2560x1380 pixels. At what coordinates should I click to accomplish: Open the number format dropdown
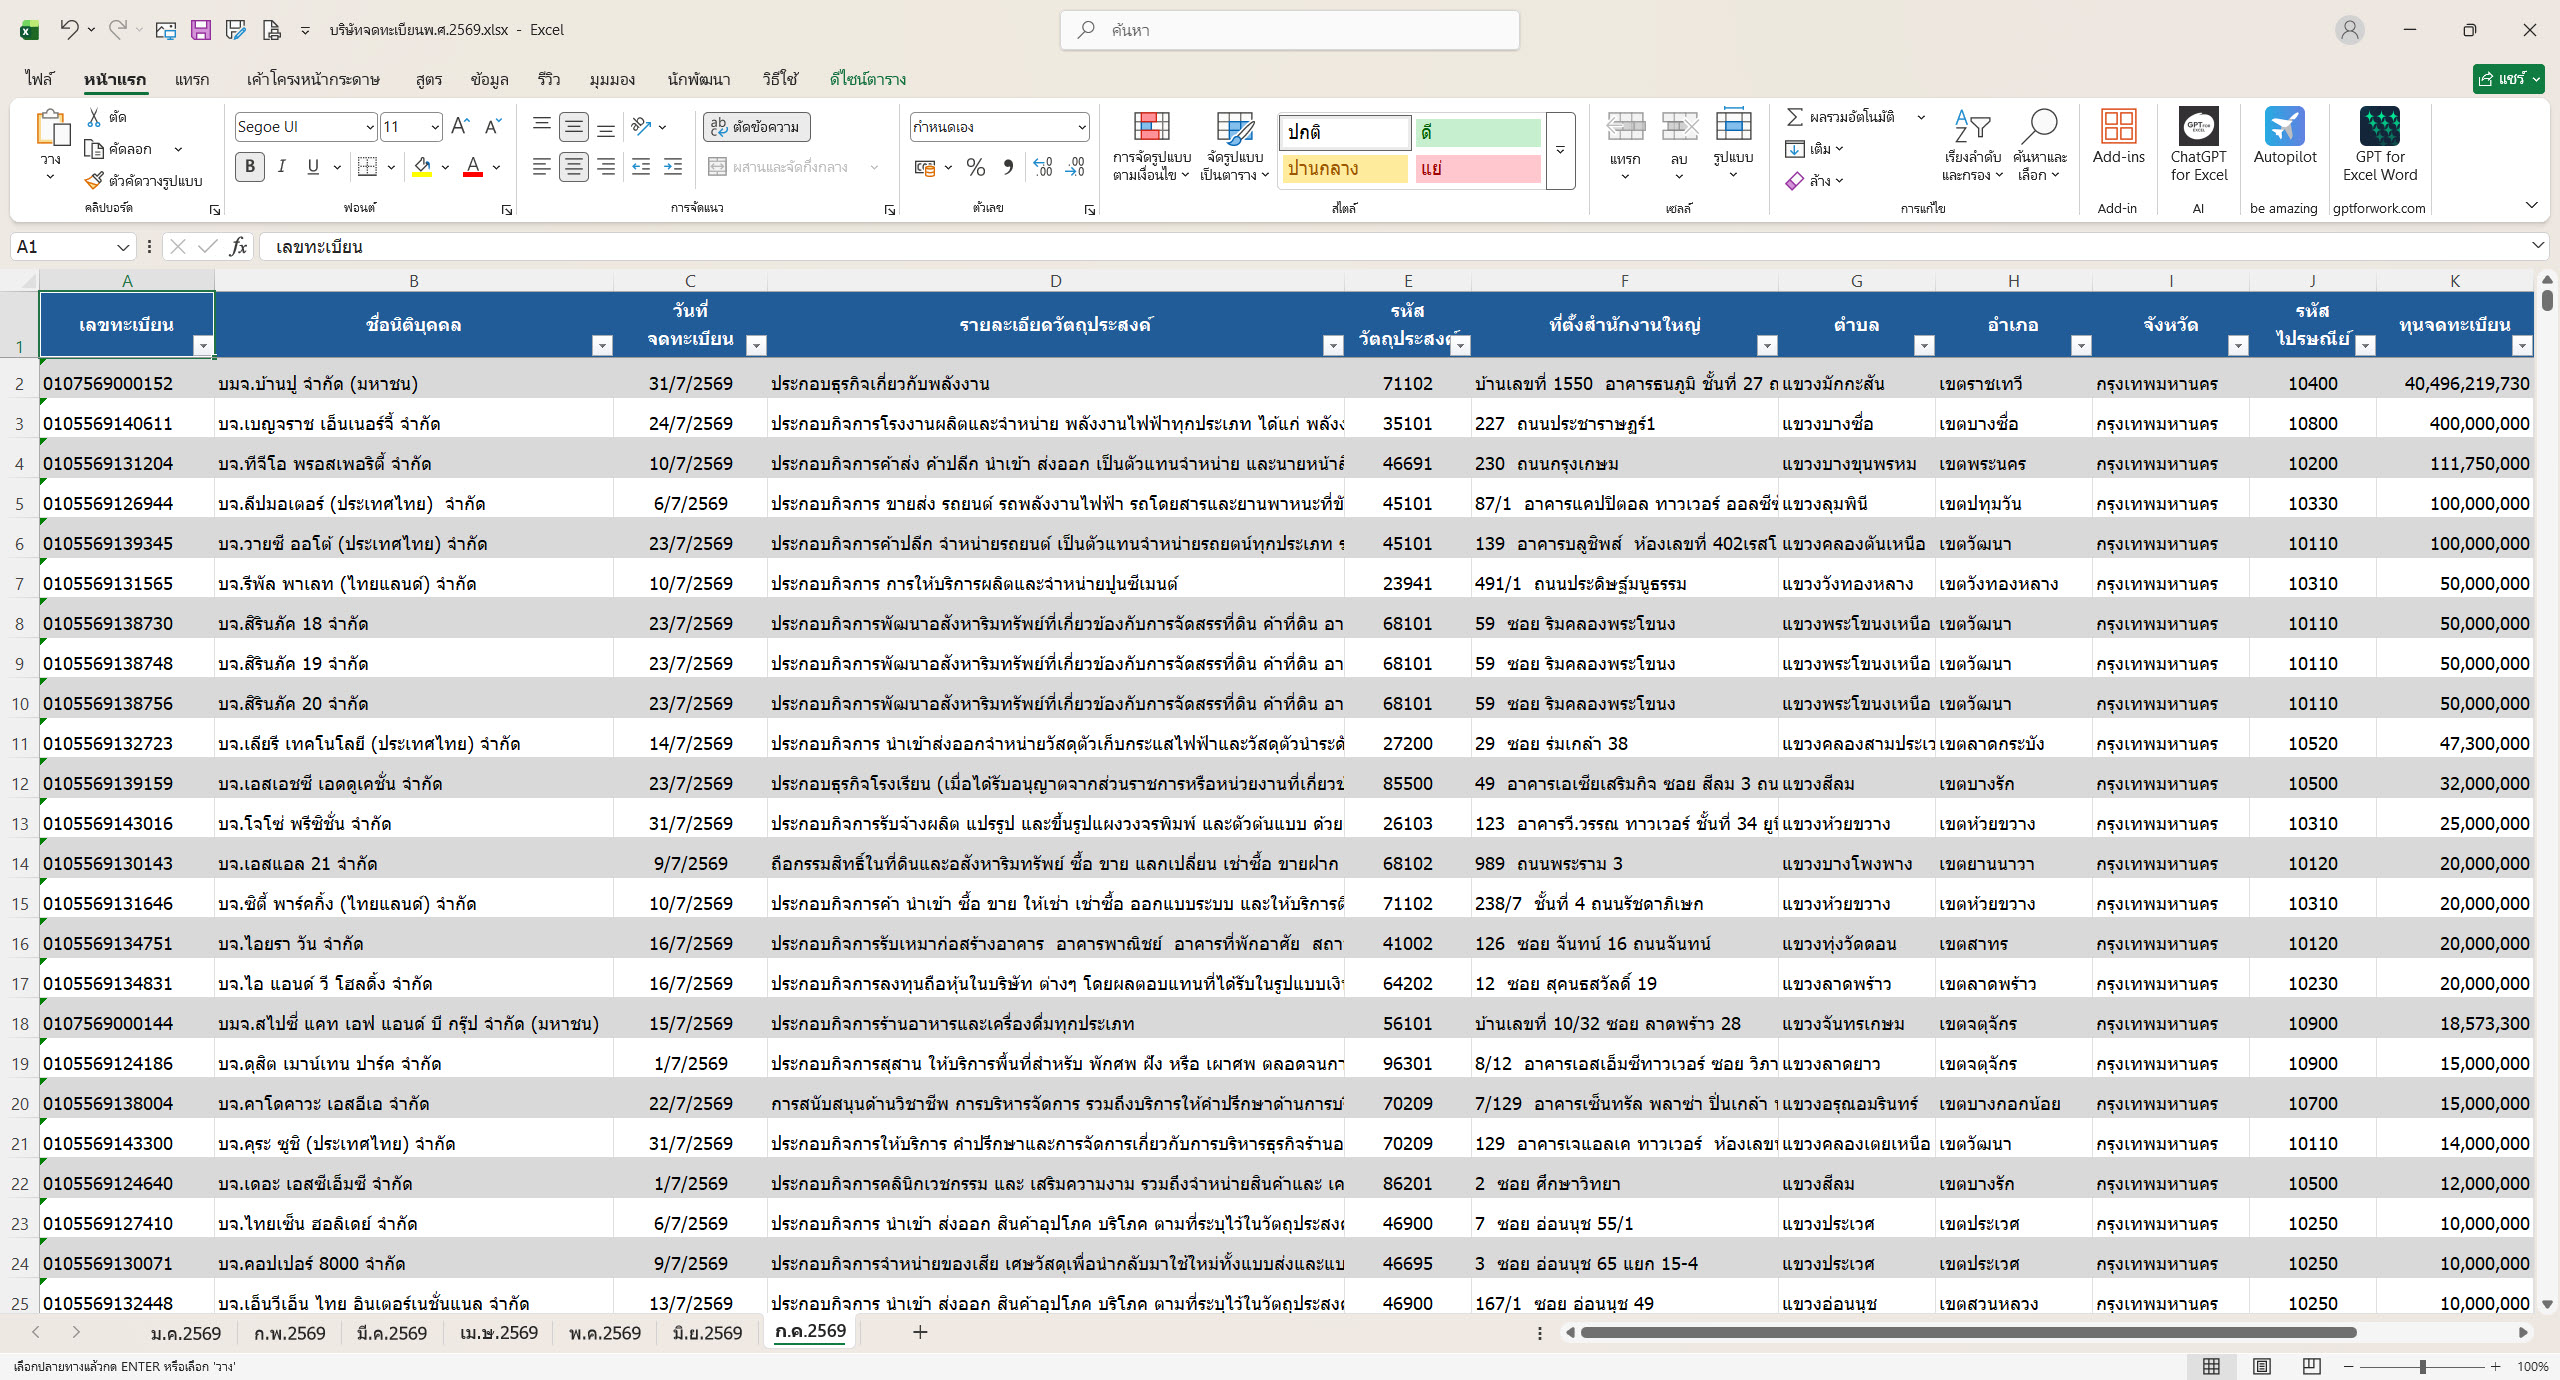[x=1082, y=127]
